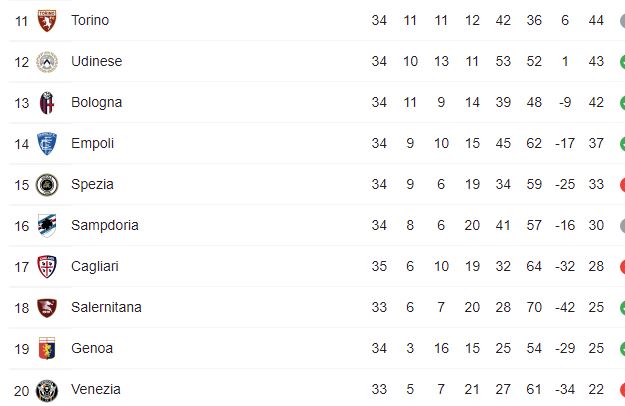This screenshot has height=406, width=625.
Task: Click the Salernitana team name
Action: coord(106,307)
